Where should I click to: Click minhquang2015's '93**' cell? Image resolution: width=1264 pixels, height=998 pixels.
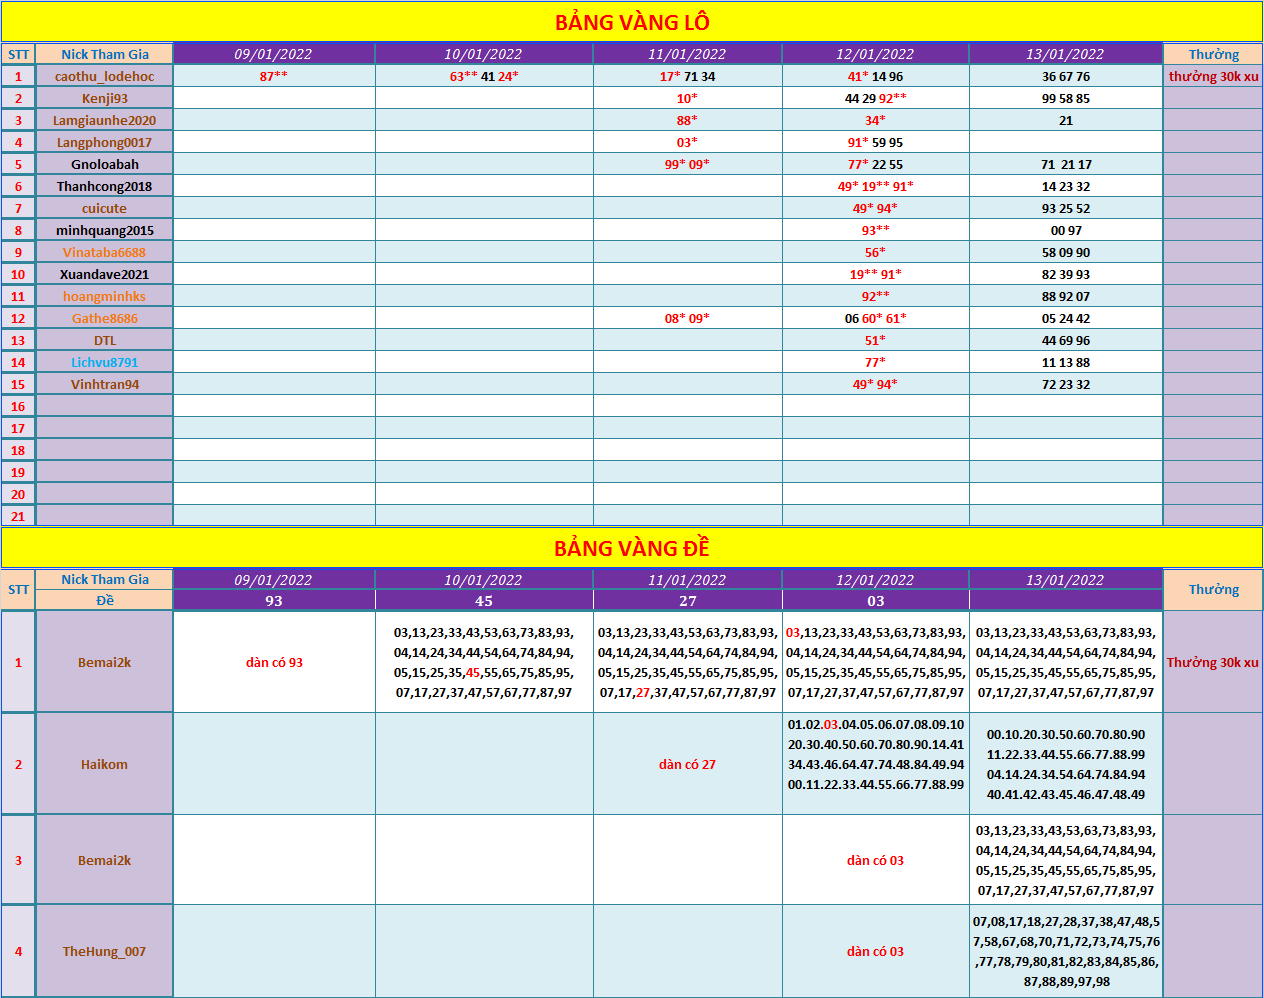point(875,230)
